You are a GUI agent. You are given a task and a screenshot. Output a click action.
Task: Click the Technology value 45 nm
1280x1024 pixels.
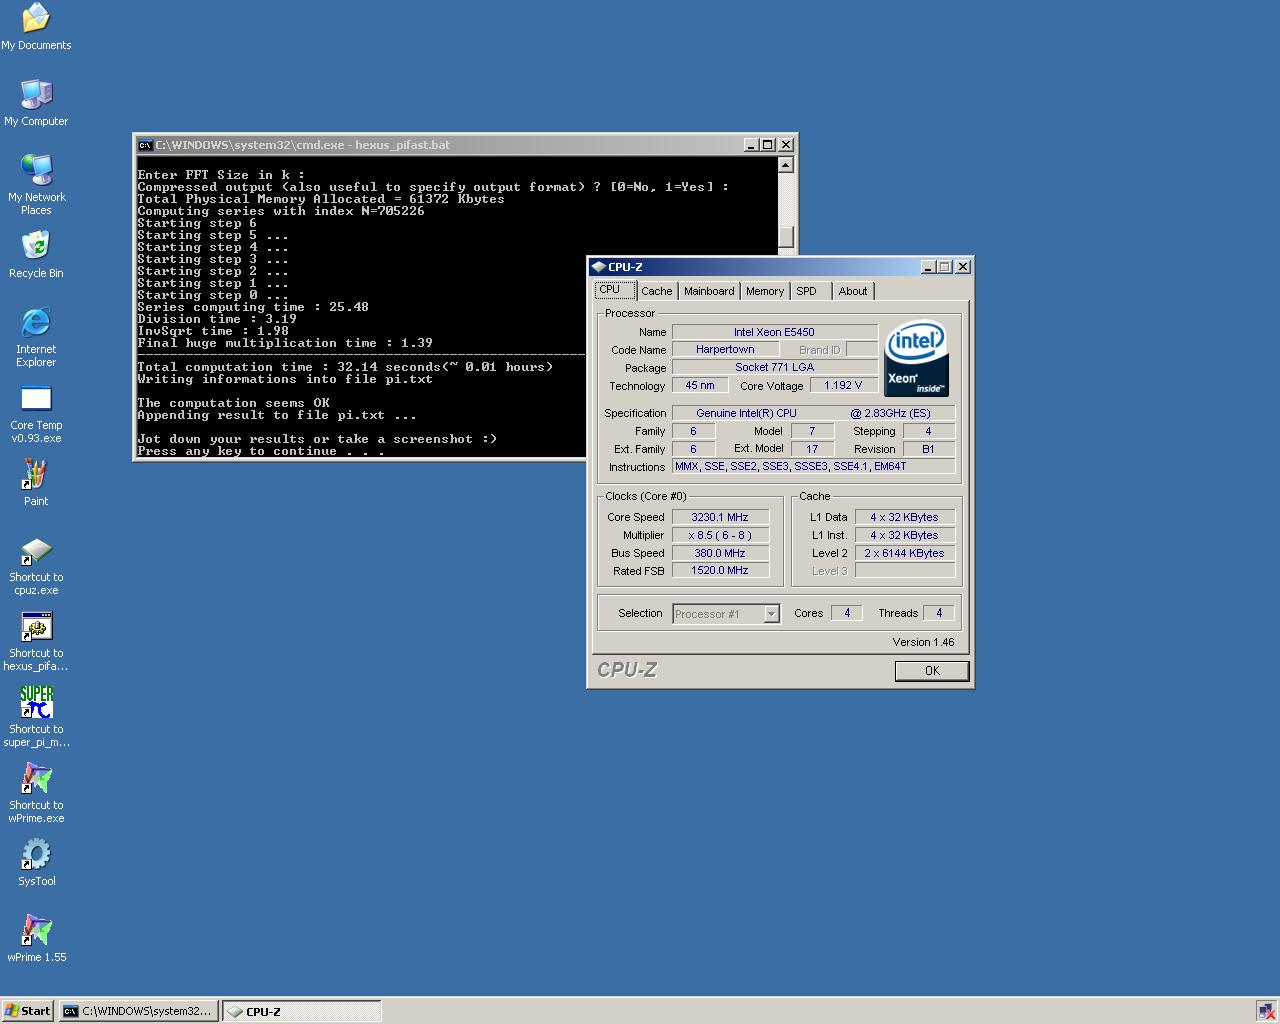700,385
